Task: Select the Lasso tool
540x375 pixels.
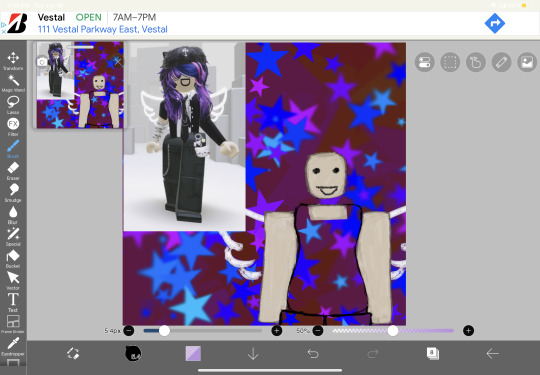Action: tap(13, 105)
